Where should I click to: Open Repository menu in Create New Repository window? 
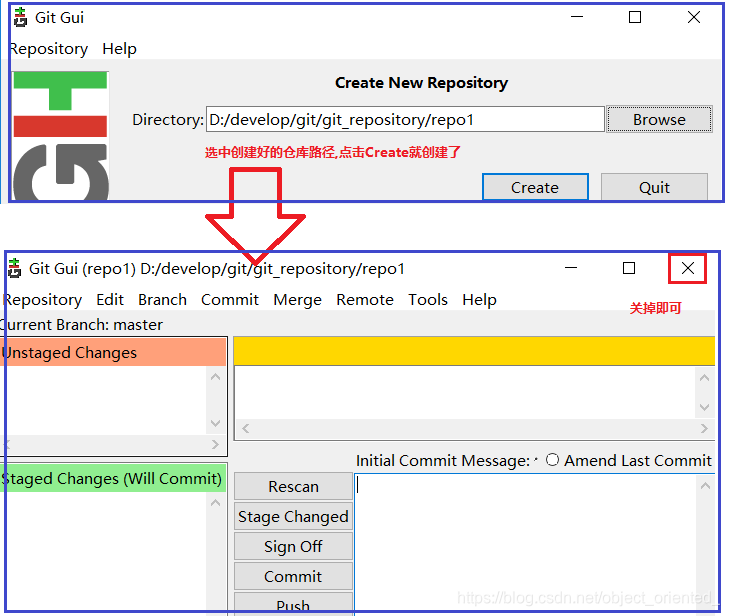click(x=48, y=48)
